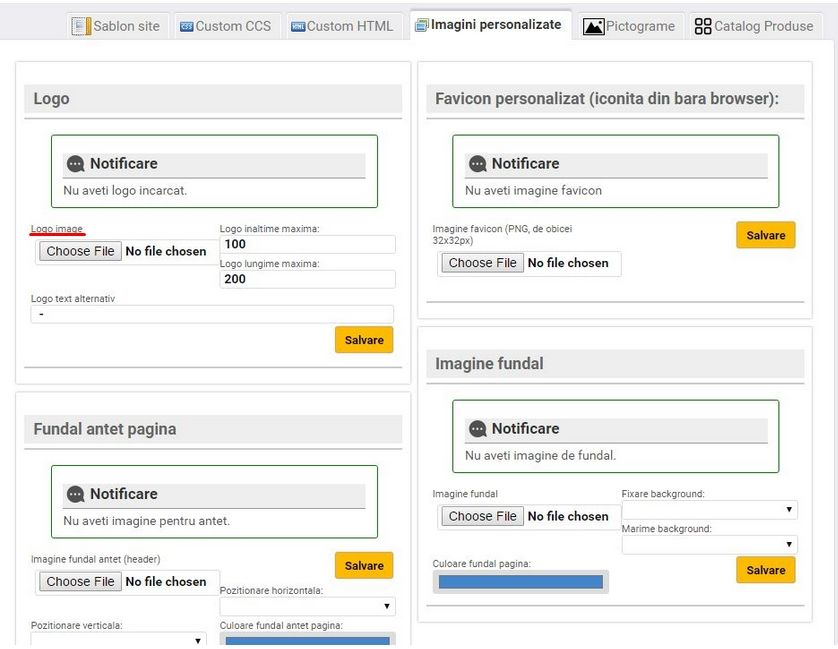Viewport: 838px width, 649px height.
Task: Switch to the Imagini personalizate tab
Action: tap(487, 25)
